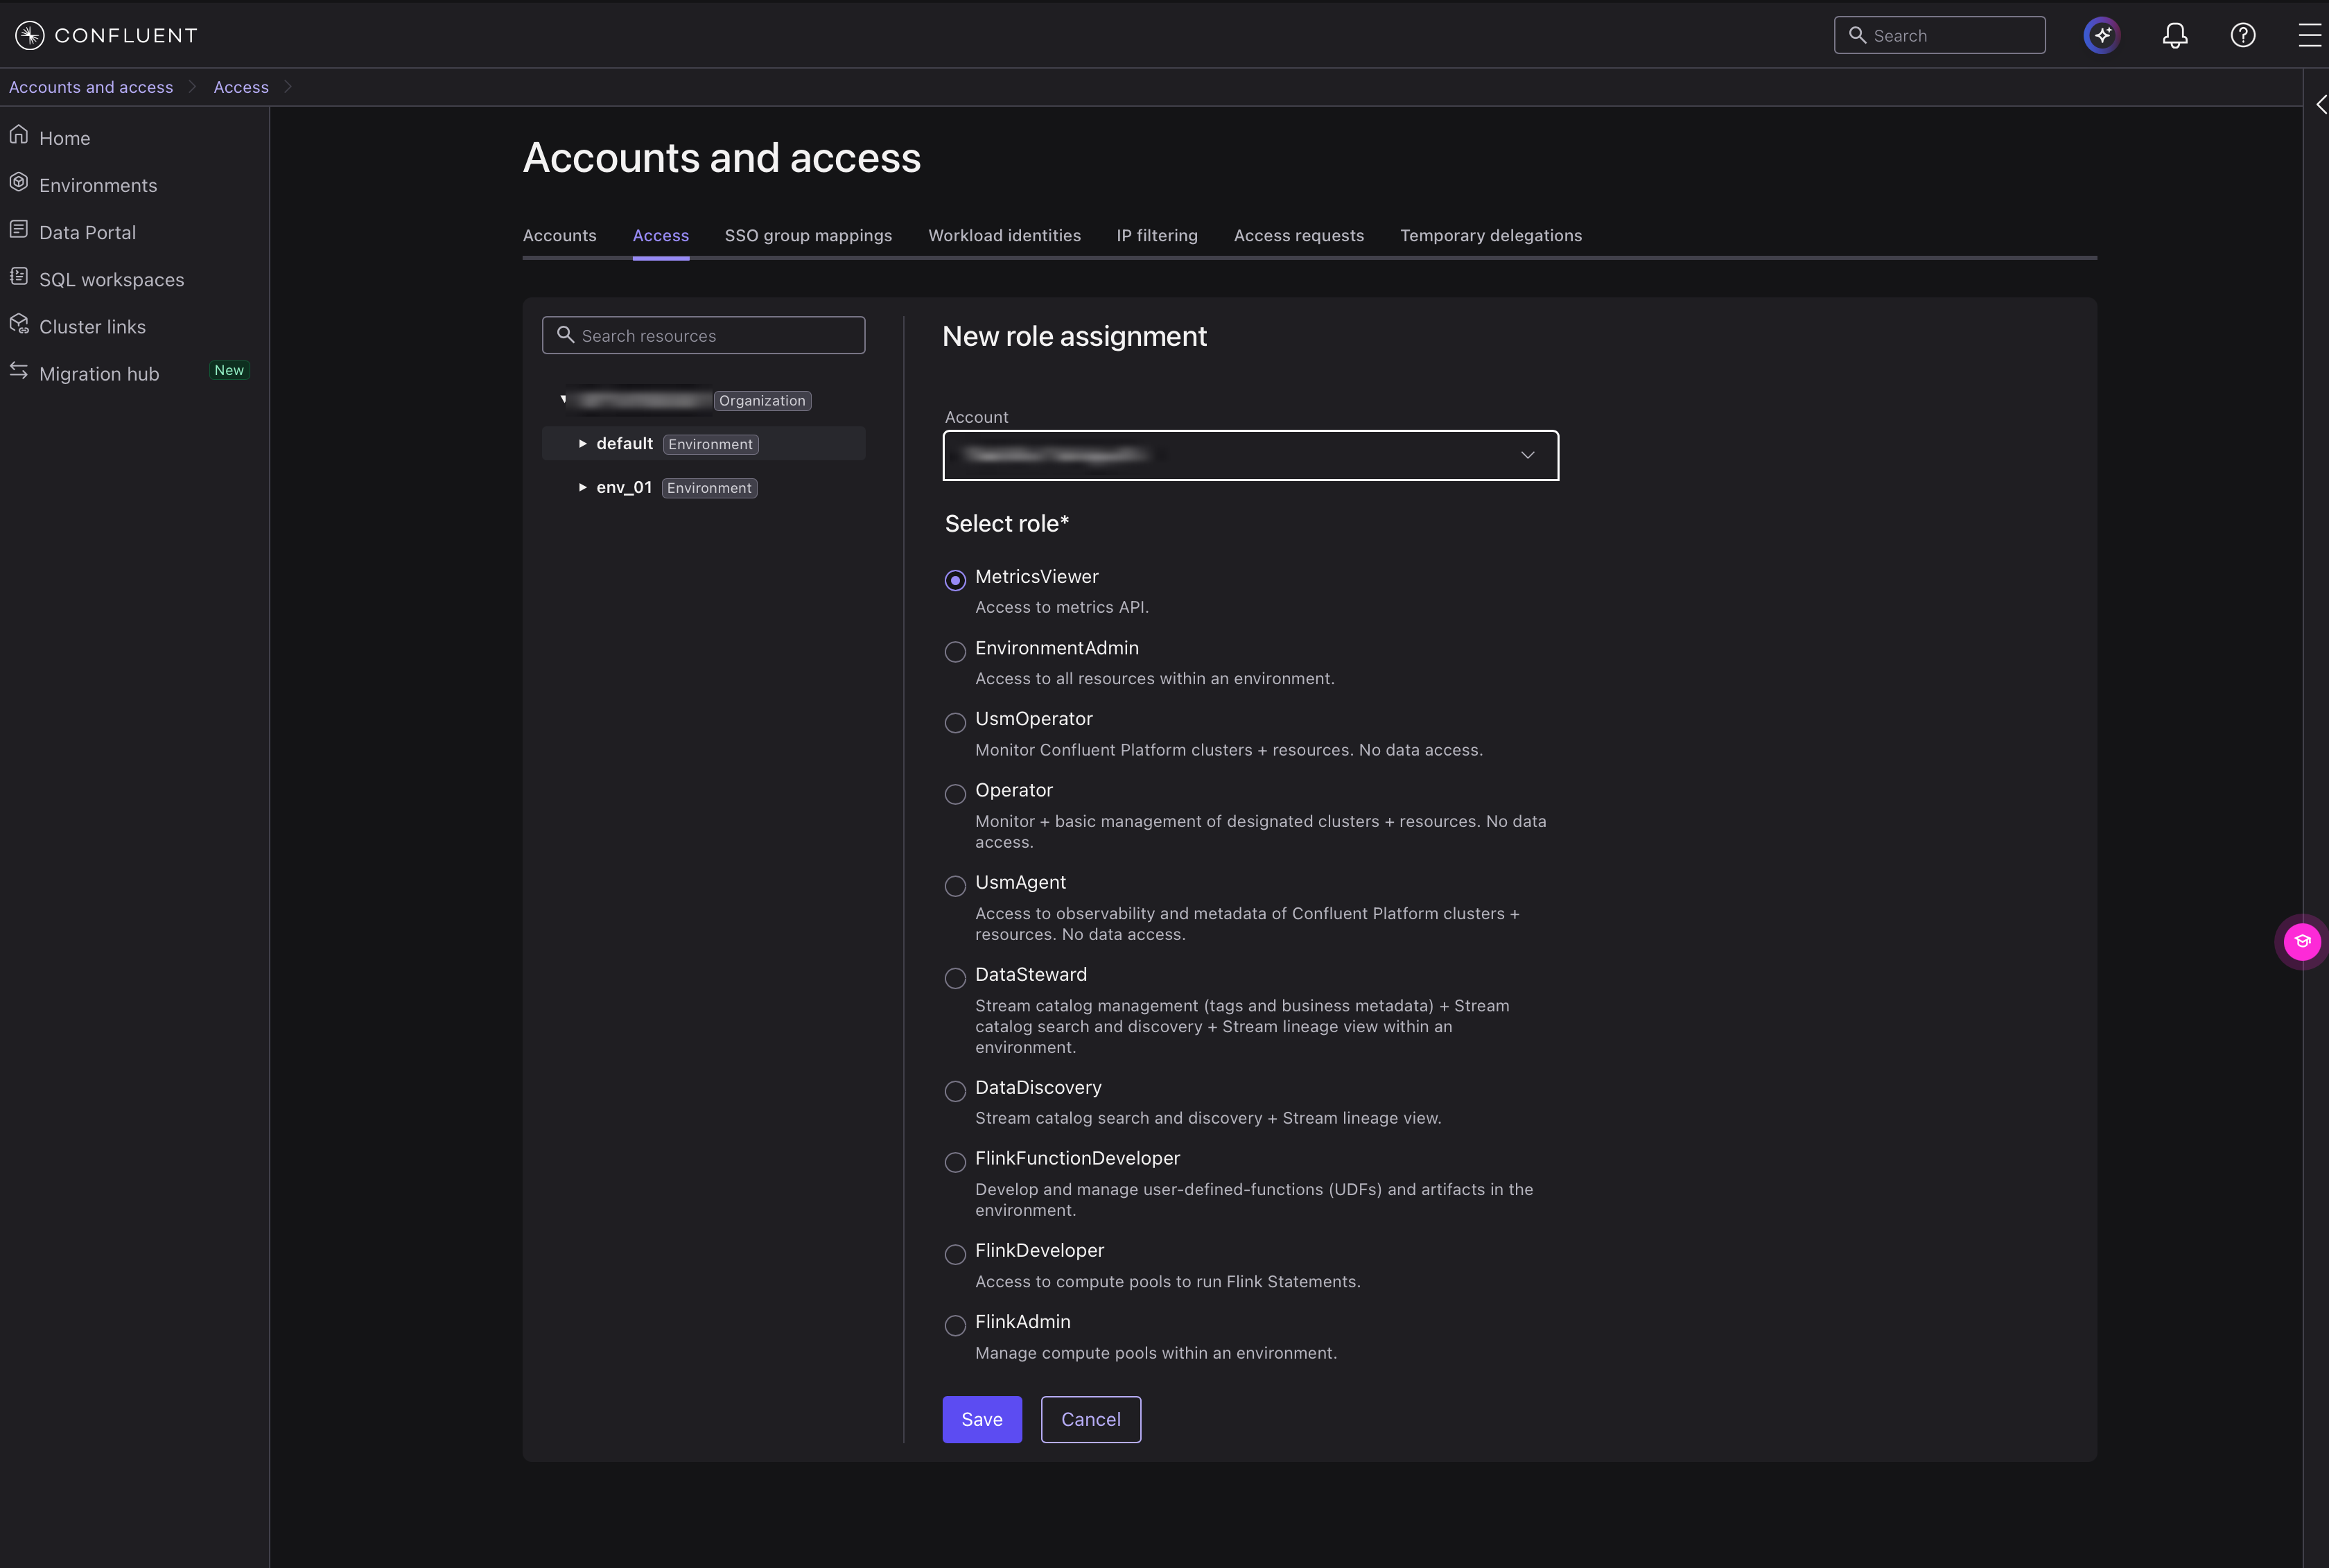This screenshot has height=1568, width=2329.
Task: Click the Confluent logo icon
Action: click(29, 35)
